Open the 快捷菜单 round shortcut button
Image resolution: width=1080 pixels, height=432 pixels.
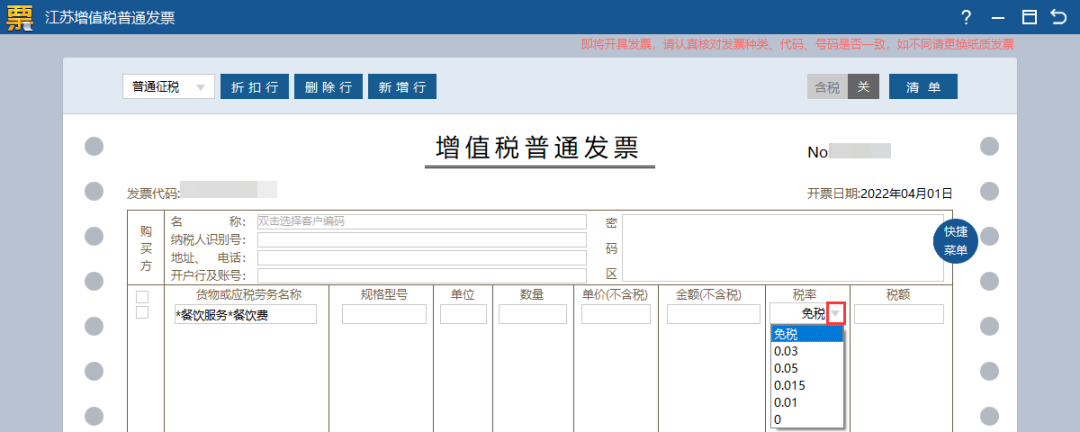pyautogui.click(x=954, y=241)
